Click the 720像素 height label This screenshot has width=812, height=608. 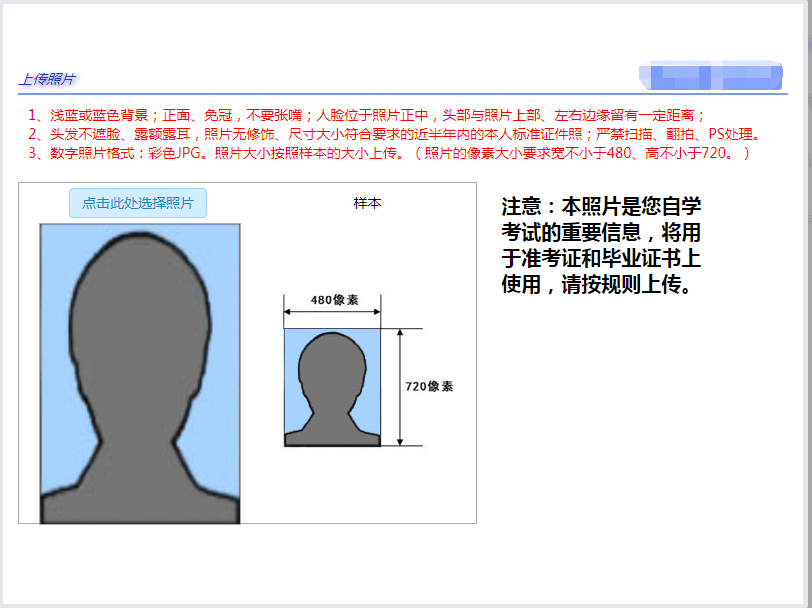pos(429,386)
